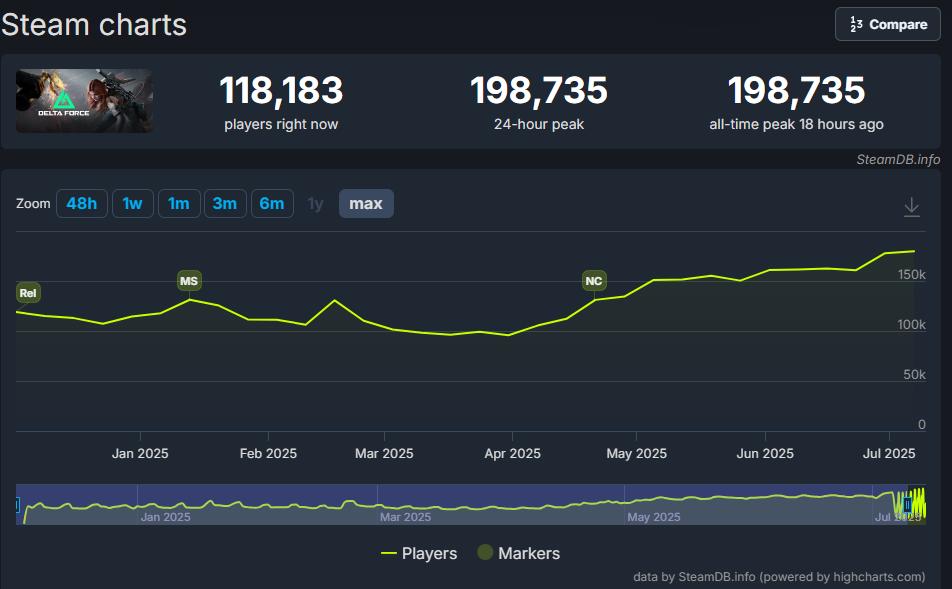Click the Apr 2025 axis label

(x=512, y=453)
